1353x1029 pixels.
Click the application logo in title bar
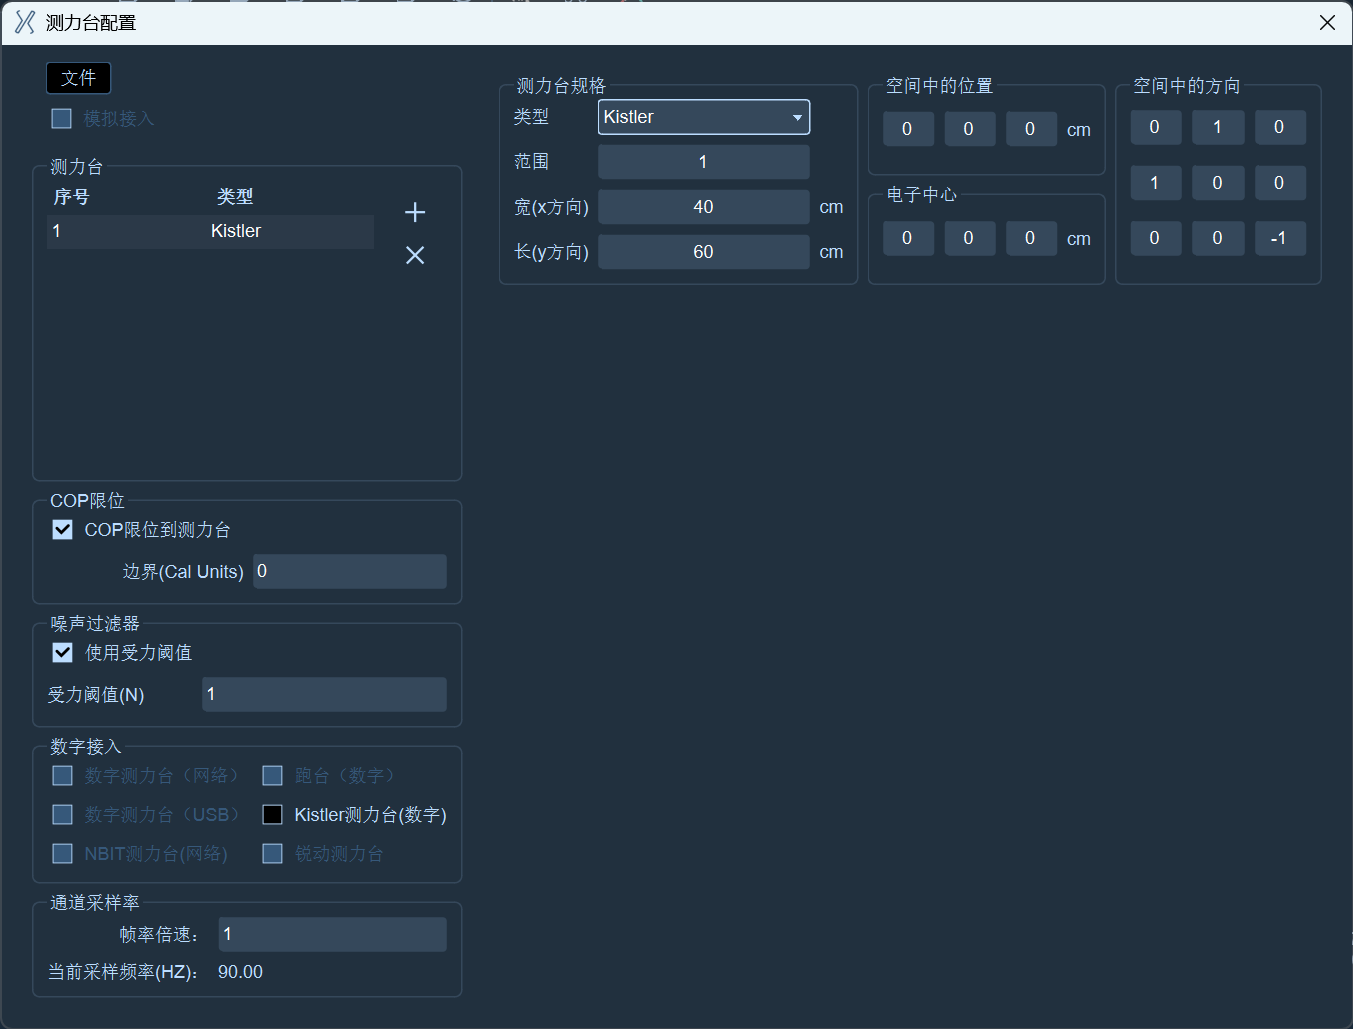click(25, 22)
